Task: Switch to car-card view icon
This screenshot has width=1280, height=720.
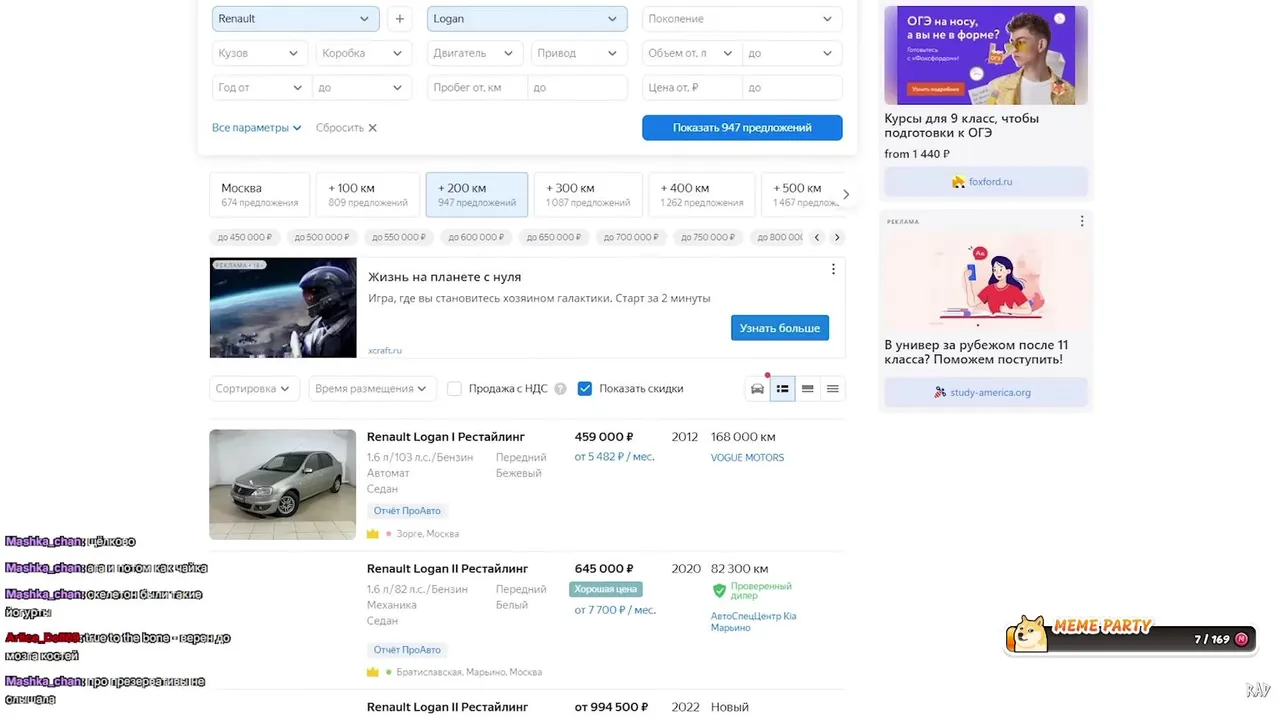Action: coord(758,389)
